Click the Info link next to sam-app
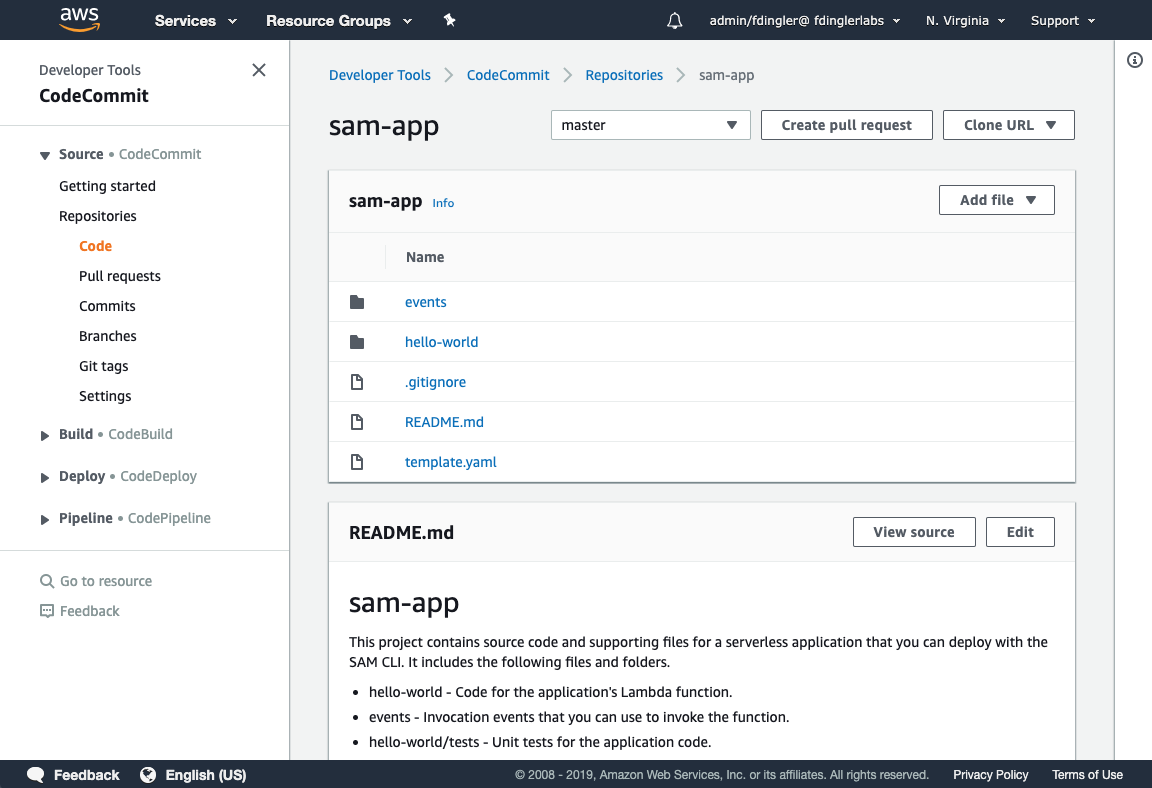1152x788 pixels. pyautogui.click(x=443, y=203)
